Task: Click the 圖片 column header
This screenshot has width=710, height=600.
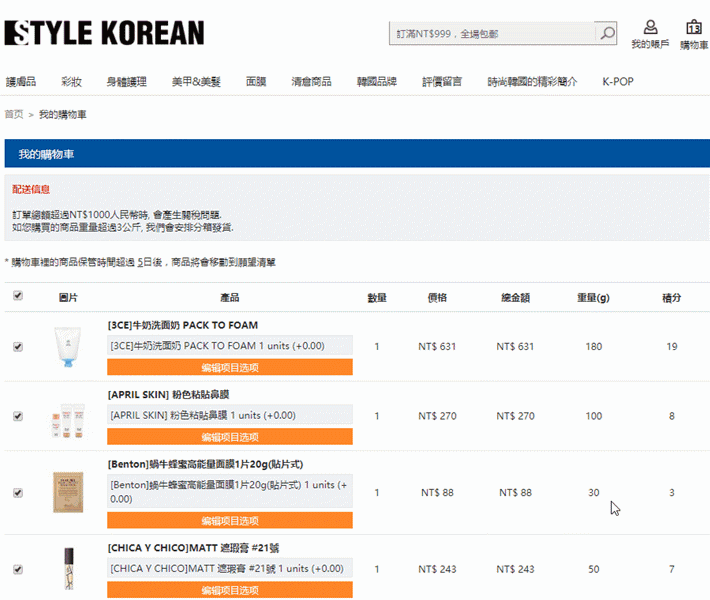Action: [x=68, y=298]
